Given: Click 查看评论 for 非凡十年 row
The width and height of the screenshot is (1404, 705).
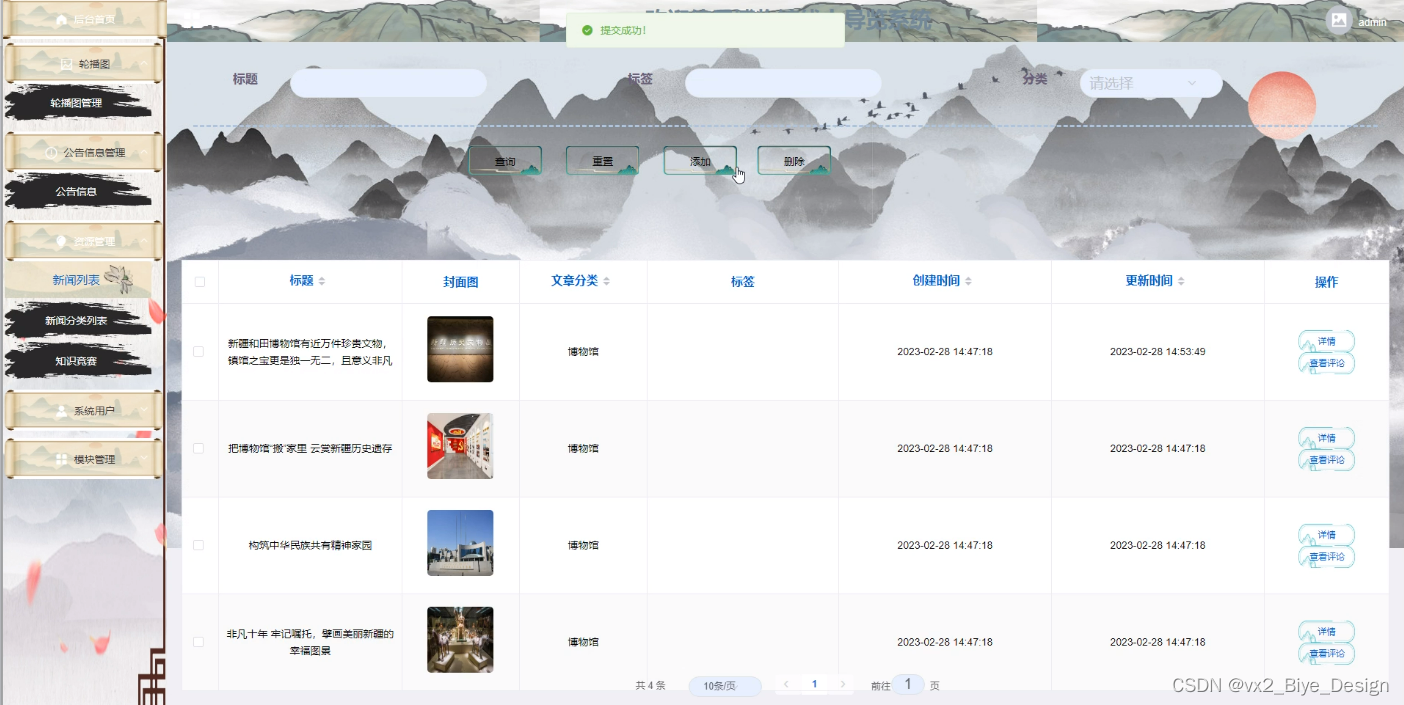Looking at the screenshot, I should coord(1326,654).
